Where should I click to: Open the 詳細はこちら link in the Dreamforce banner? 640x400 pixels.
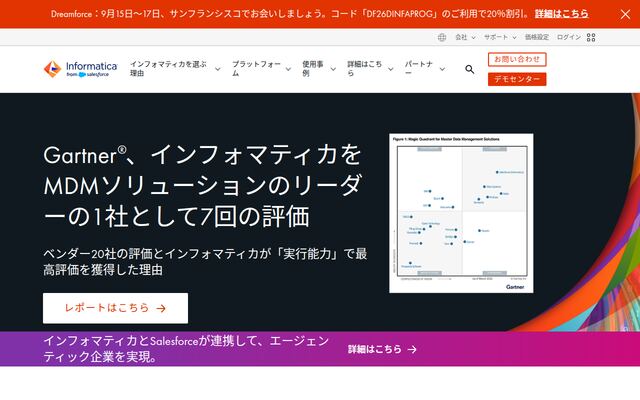[x=561, y=14]
